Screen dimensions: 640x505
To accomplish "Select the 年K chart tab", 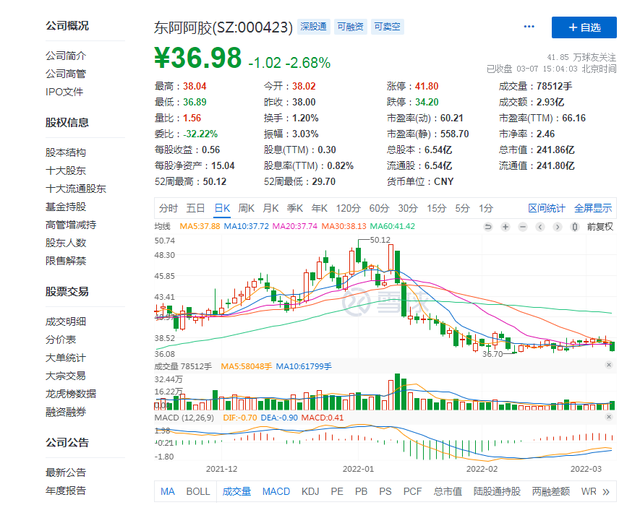I will point(319,209).
